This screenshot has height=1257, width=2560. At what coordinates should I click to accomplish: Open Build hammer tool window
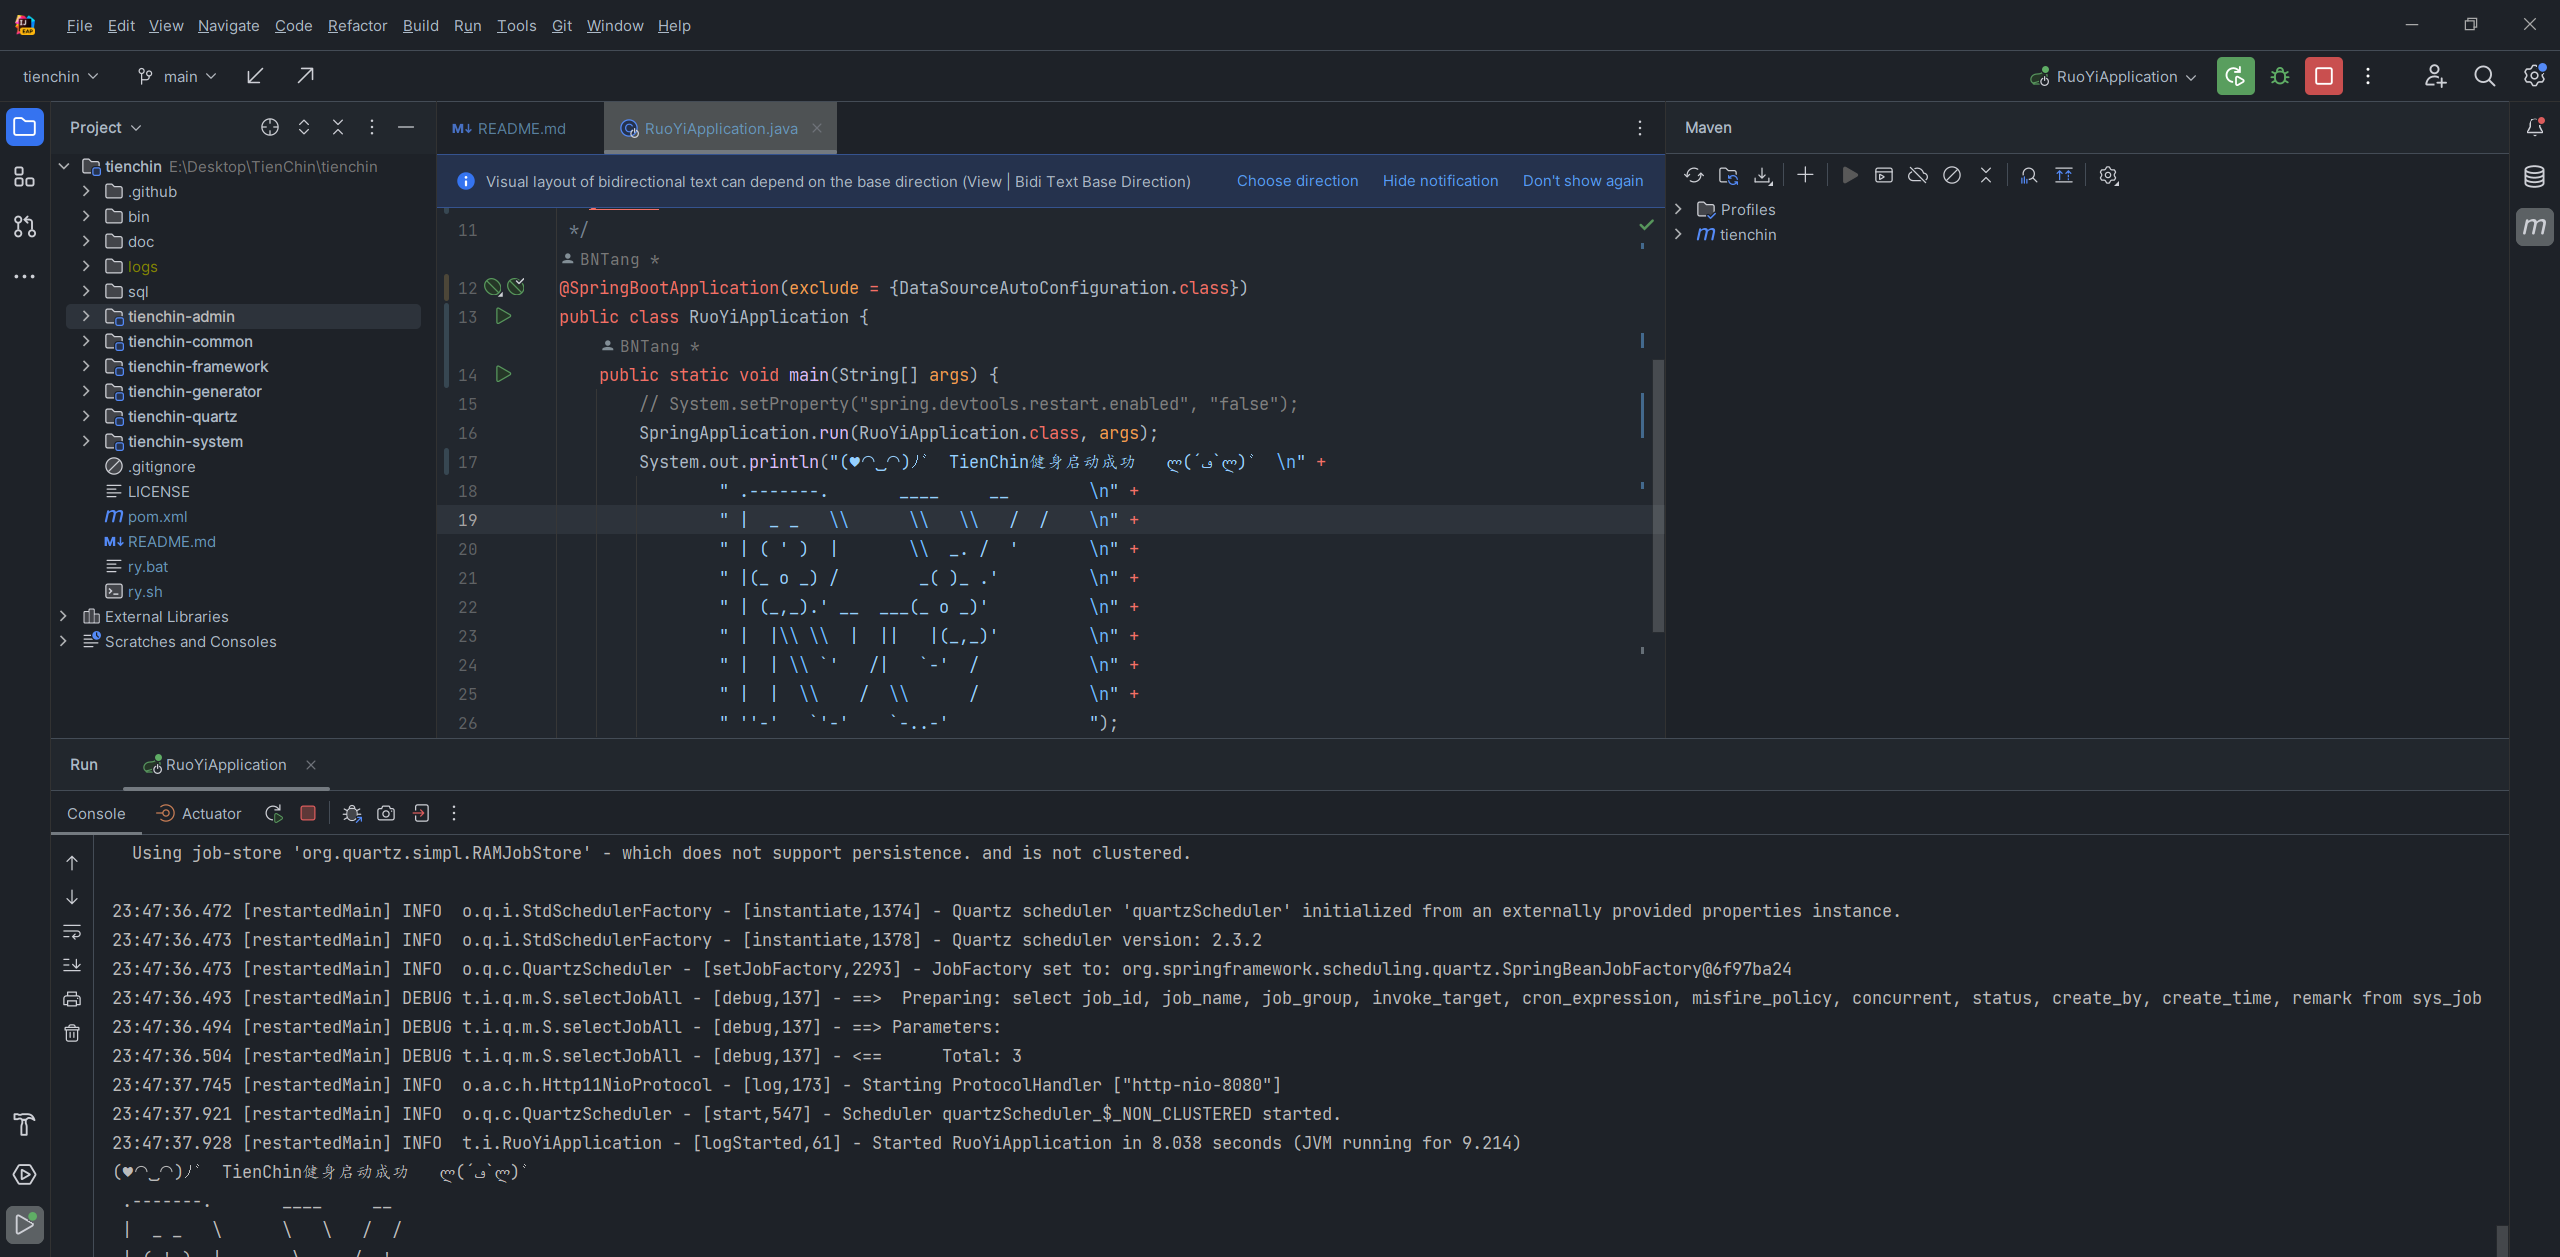tap(25, 1124)
